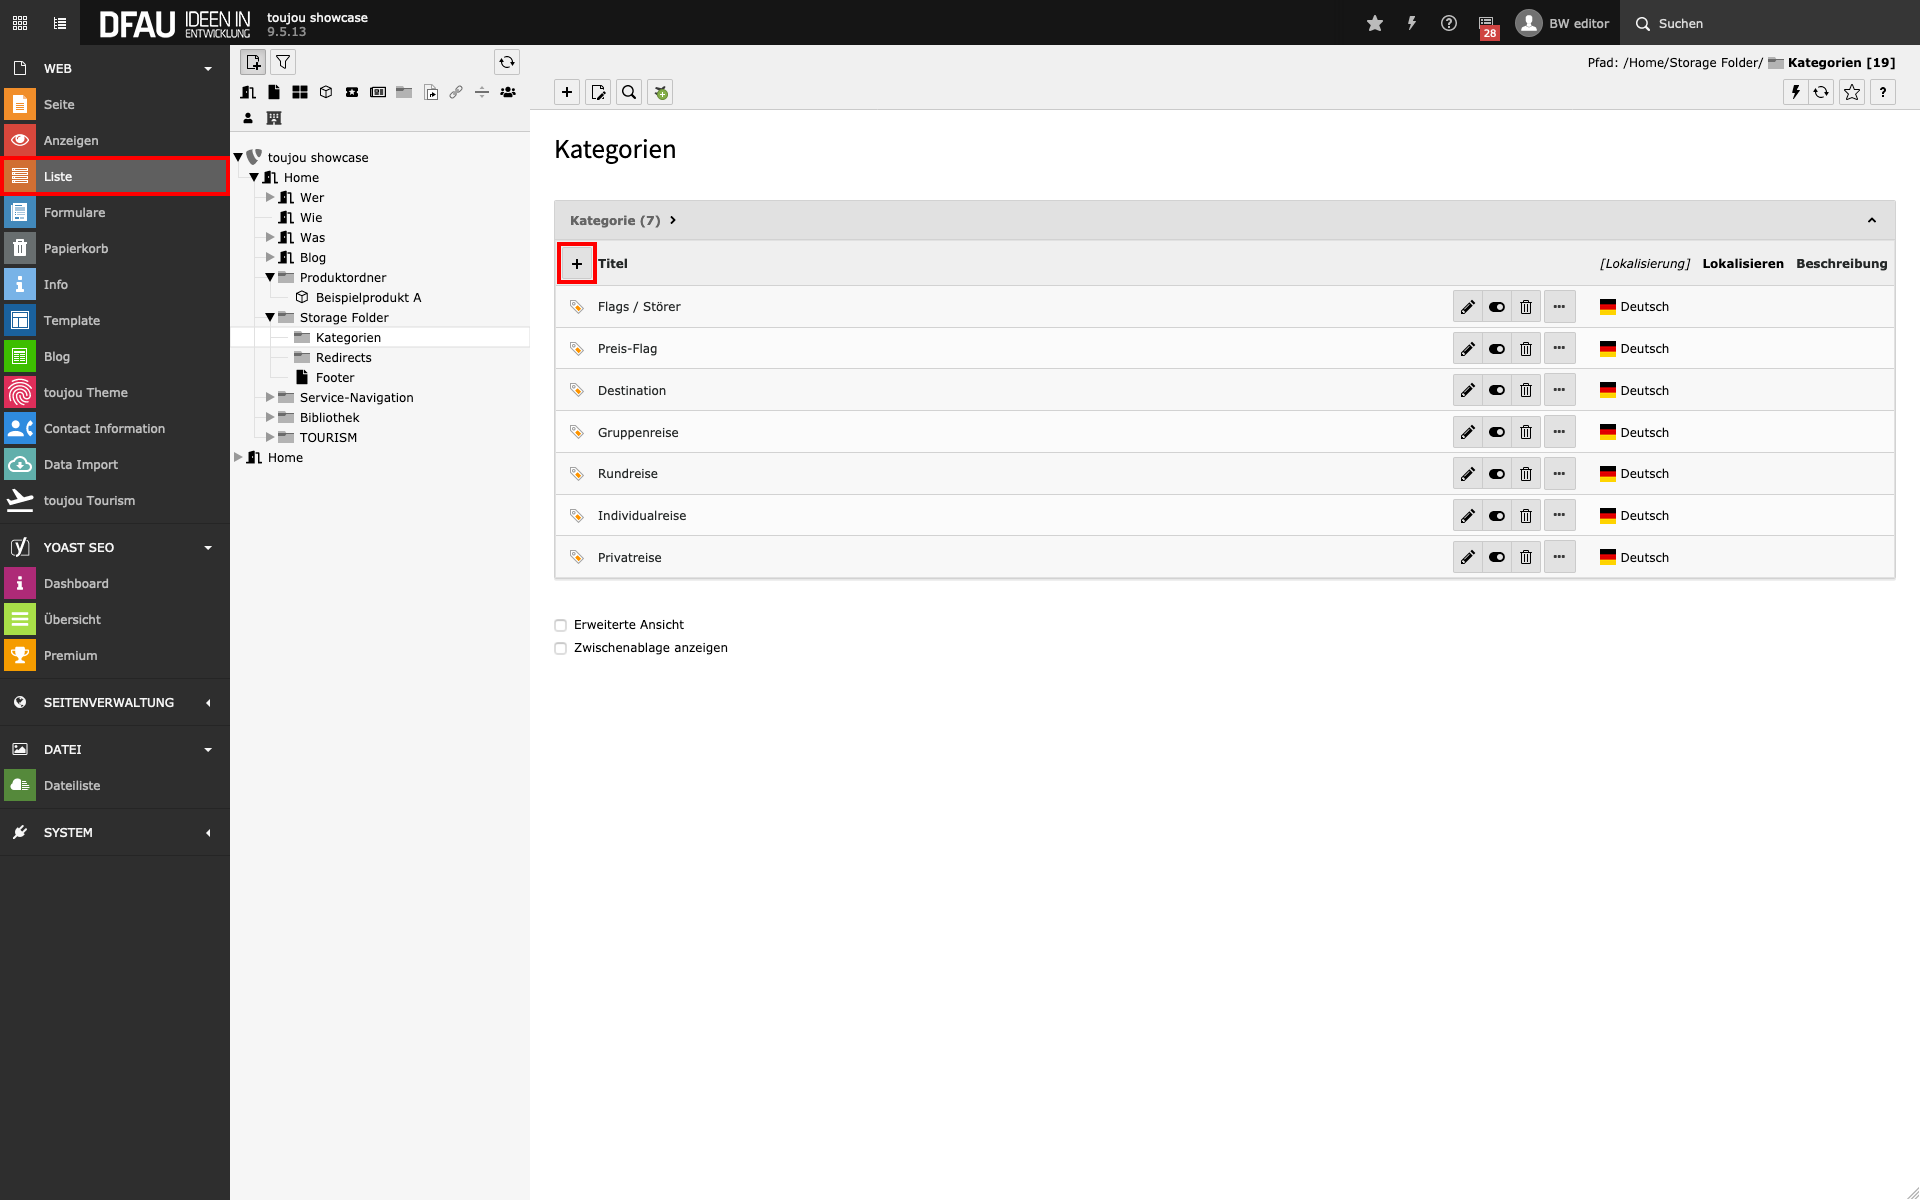Click the edit pencil for Destination row

click(x=1467, y=391)
